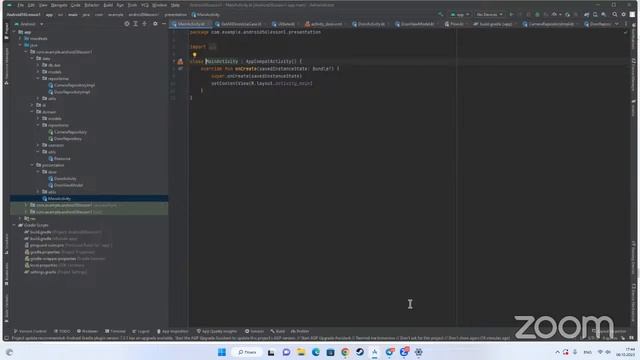Open the Refactor menu

click(92, 5)
